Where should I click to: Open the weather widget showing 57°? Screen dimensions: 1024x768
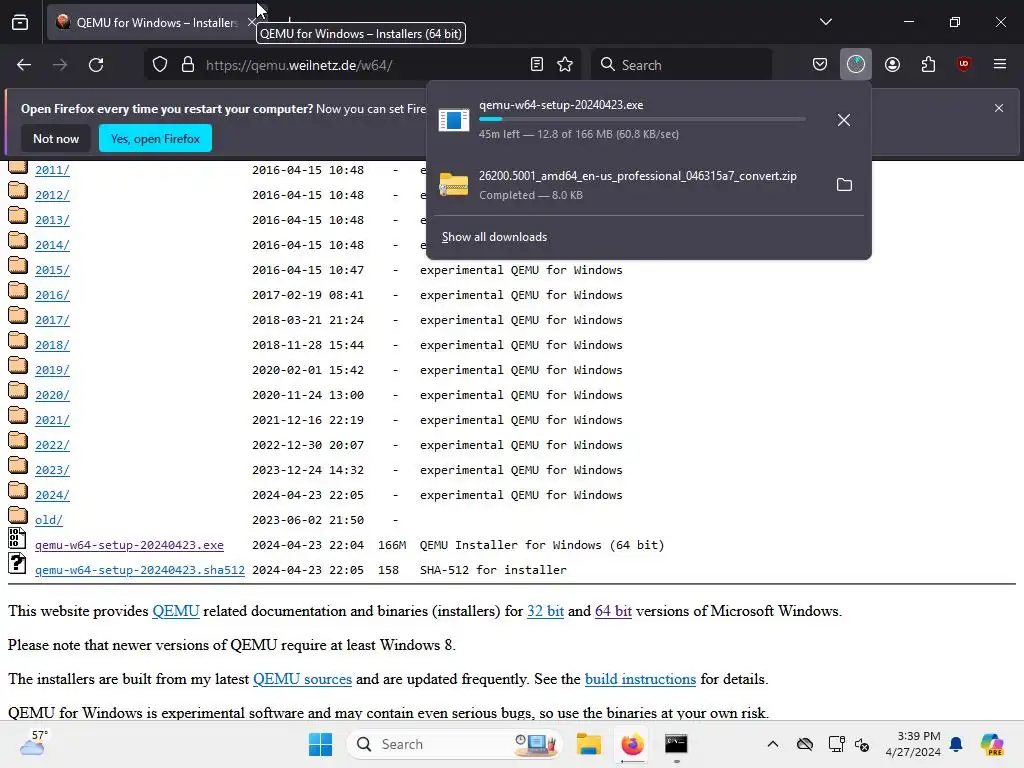click(x=33, y=743)
